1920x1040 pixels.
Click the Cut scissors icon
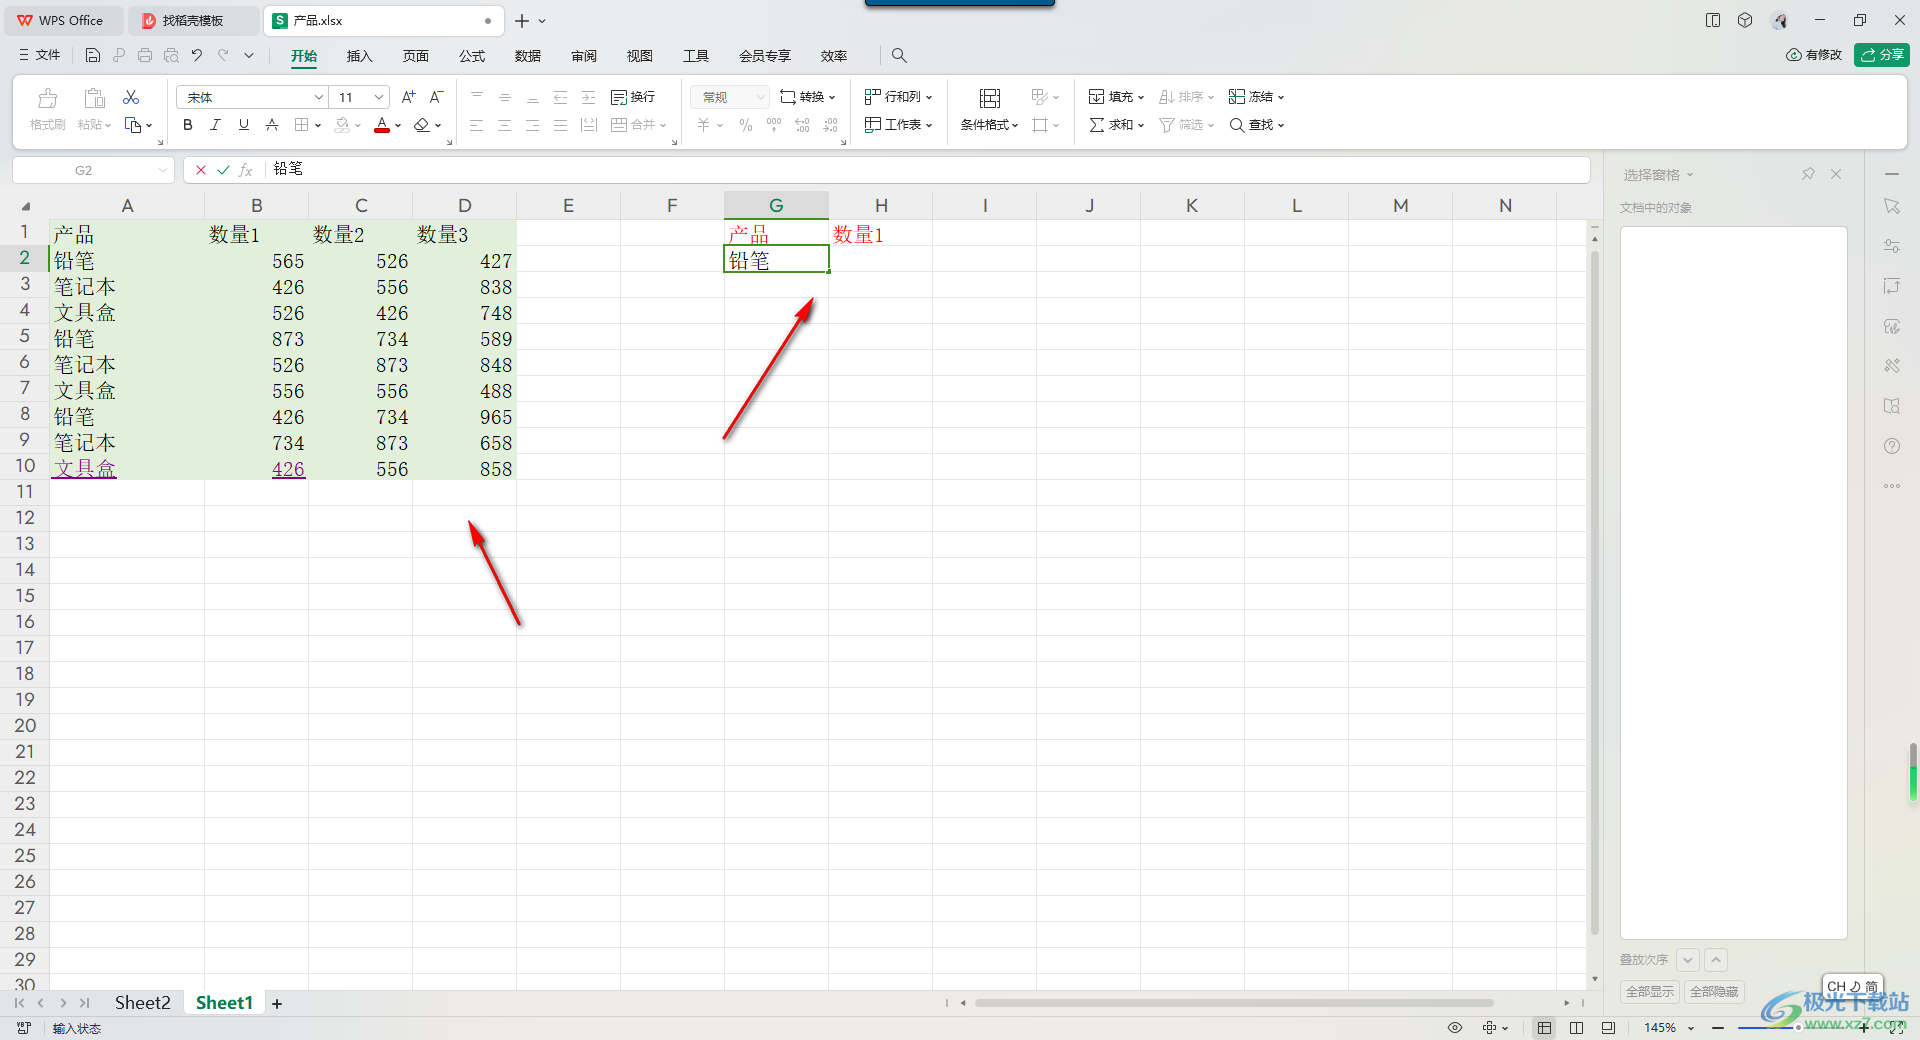[131, 97]
